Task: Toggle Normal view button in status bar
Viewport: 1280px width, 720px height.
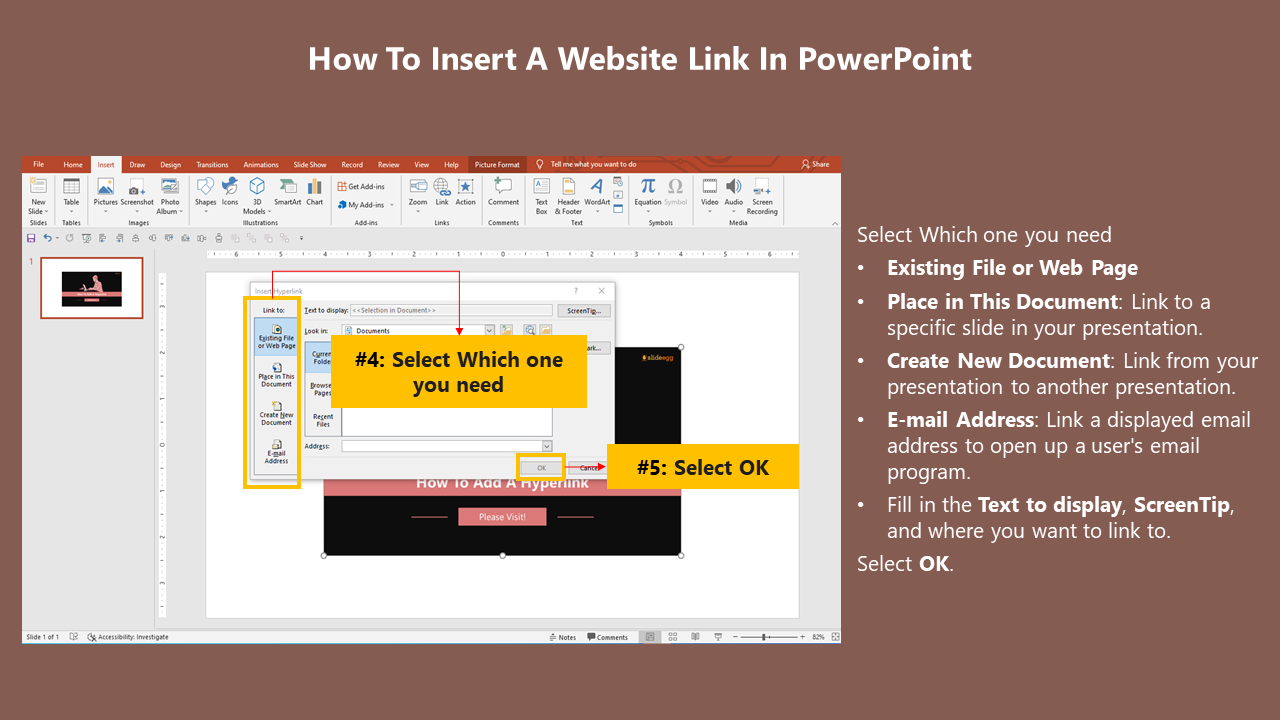Action: (x=650, y=637)
